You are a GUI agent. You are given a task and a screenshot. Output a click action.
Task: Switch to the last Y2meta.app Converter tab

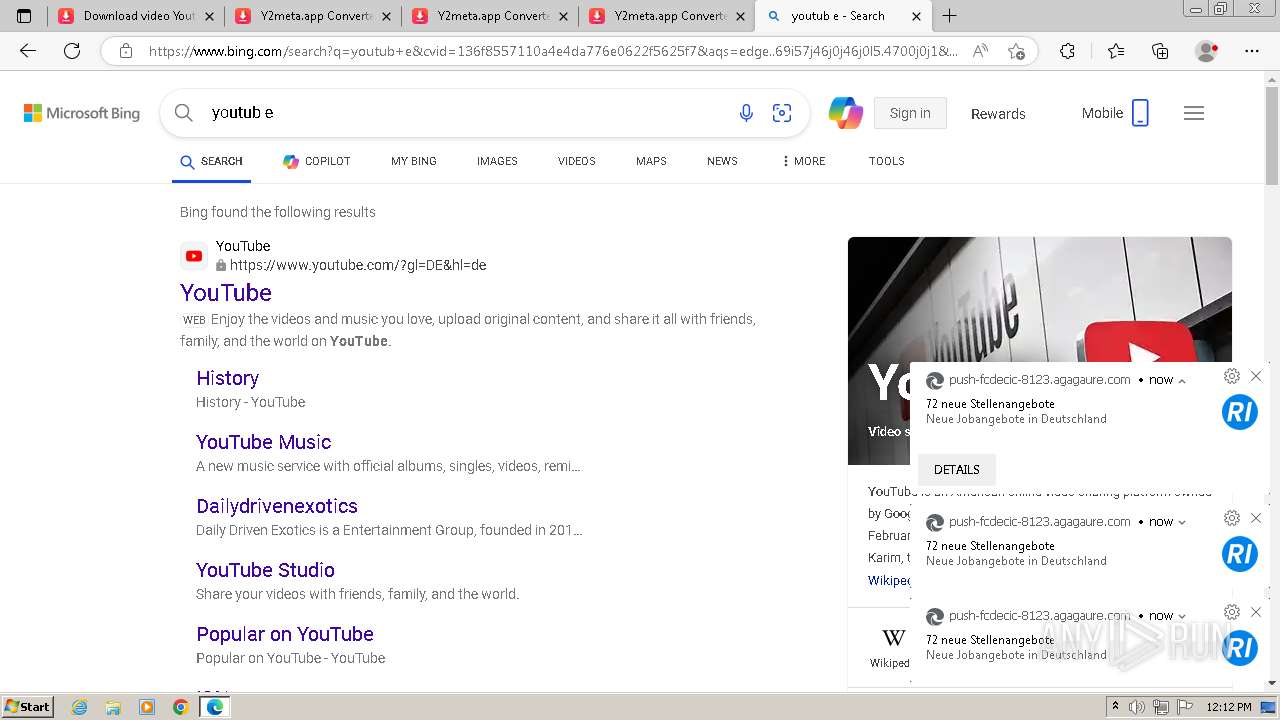(x=667, y=16)
